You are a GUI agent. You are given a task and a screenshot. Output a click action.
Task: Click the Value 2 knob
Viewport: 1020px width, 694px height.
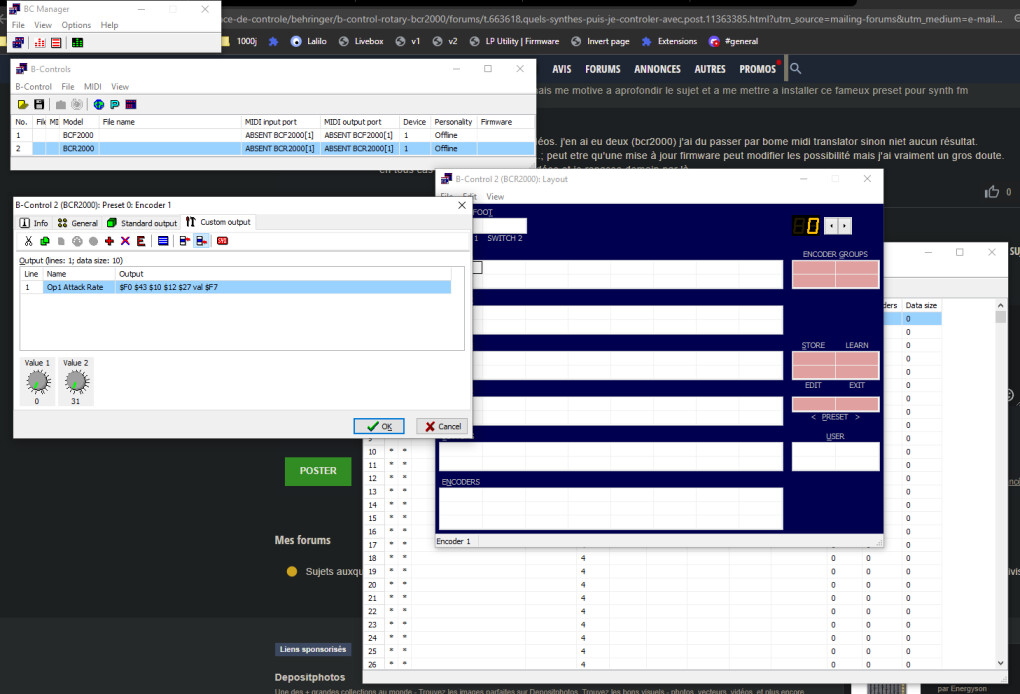[x=76, y=382]
